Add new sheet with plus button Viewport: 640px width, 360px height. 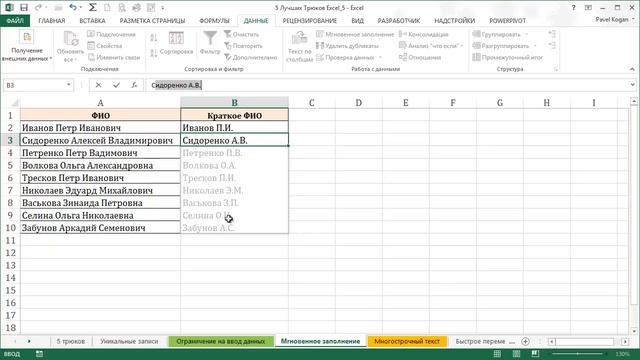point(525,341)
